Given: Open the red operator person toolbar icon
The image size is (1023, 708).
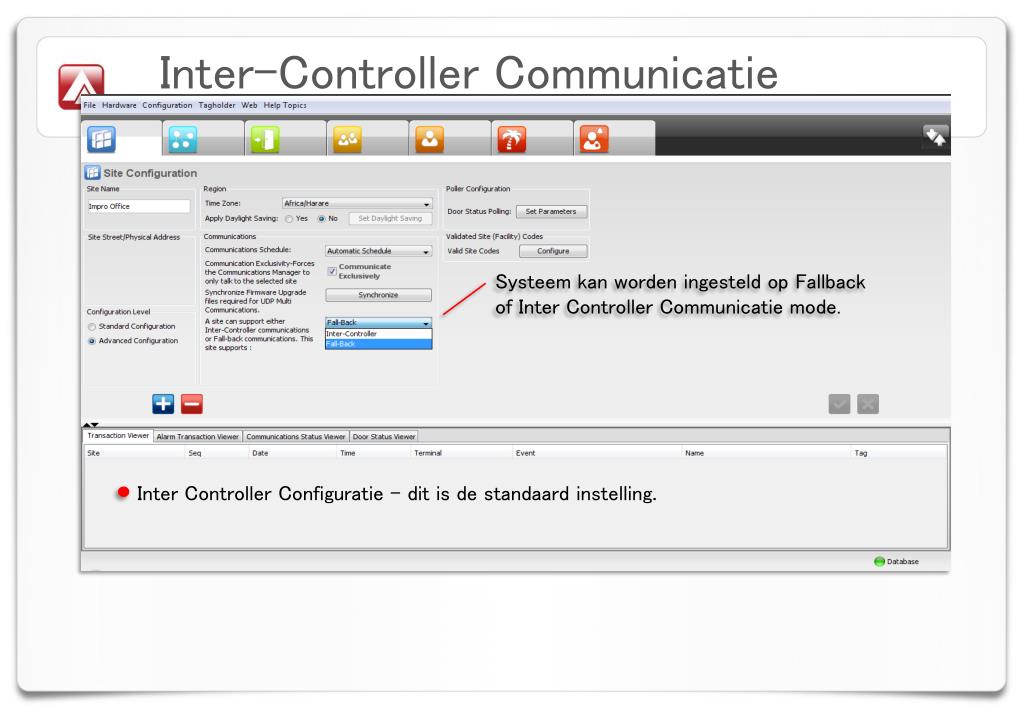Looking at the screenshot, I should [x=594, y=139].
